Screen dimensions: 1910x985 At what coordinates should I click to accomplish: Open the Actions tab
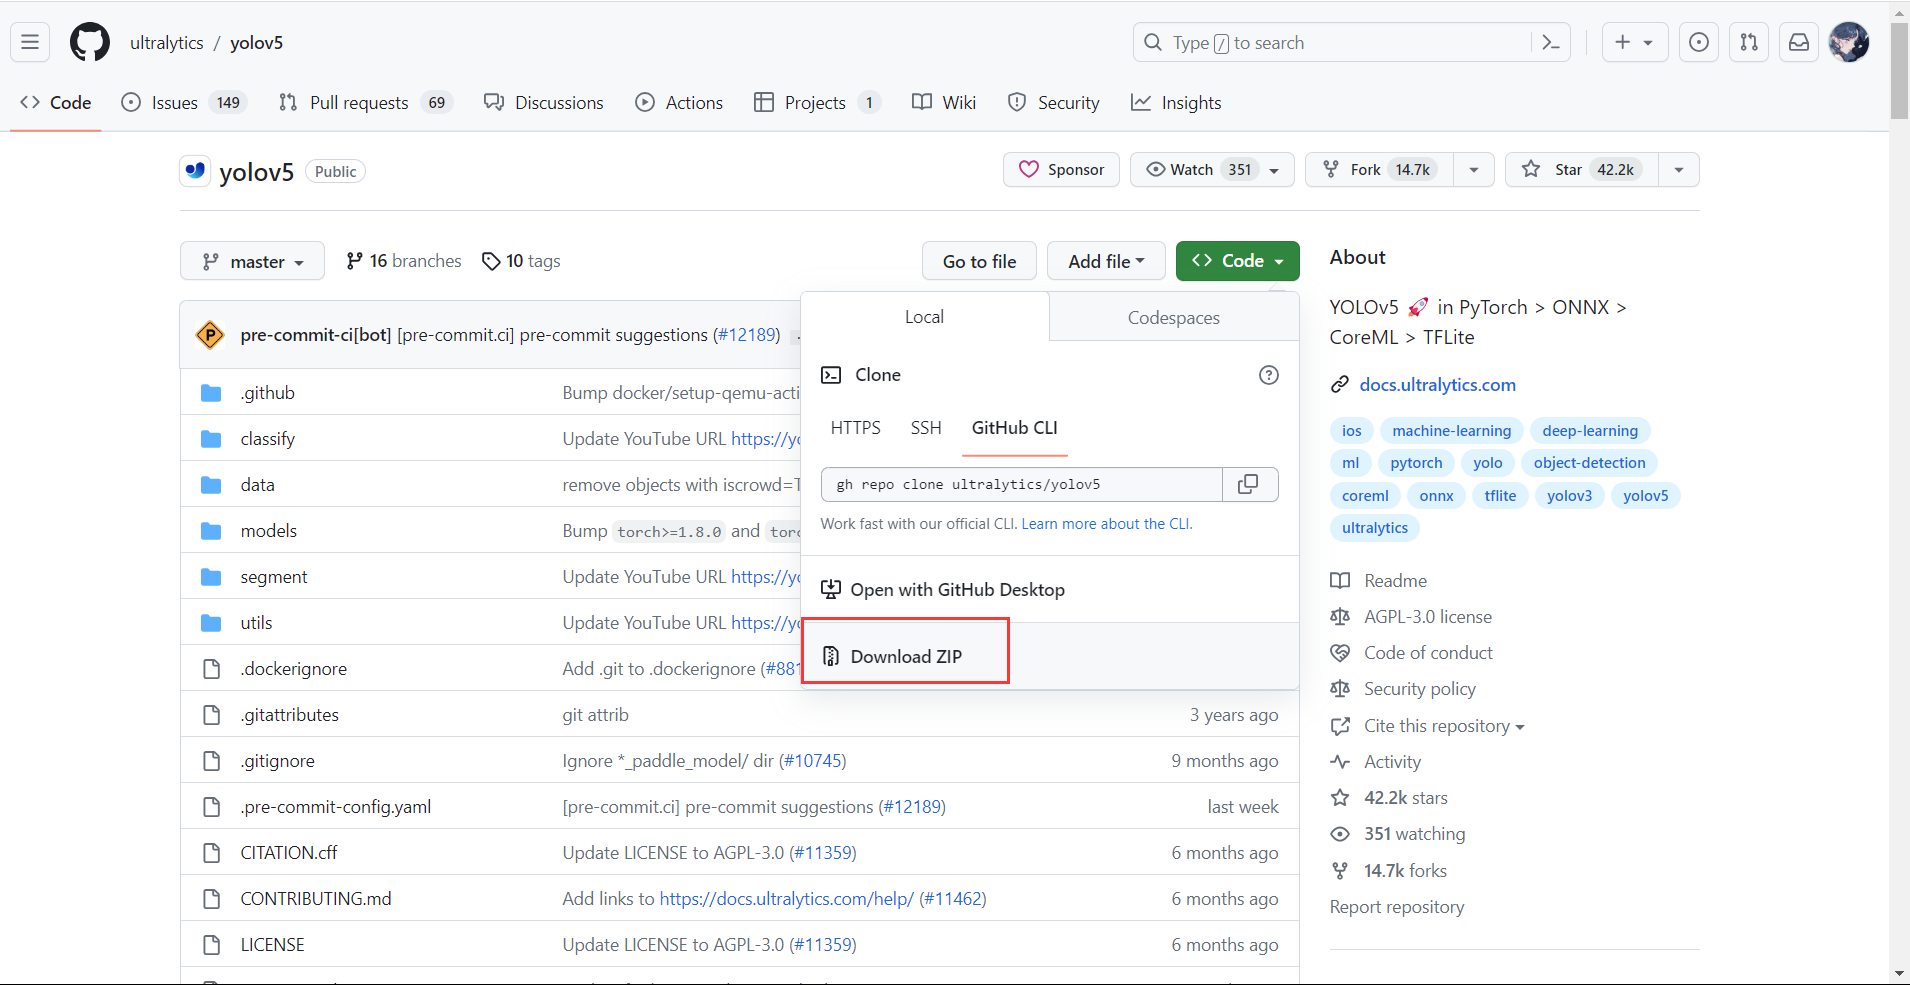[679, 102]
